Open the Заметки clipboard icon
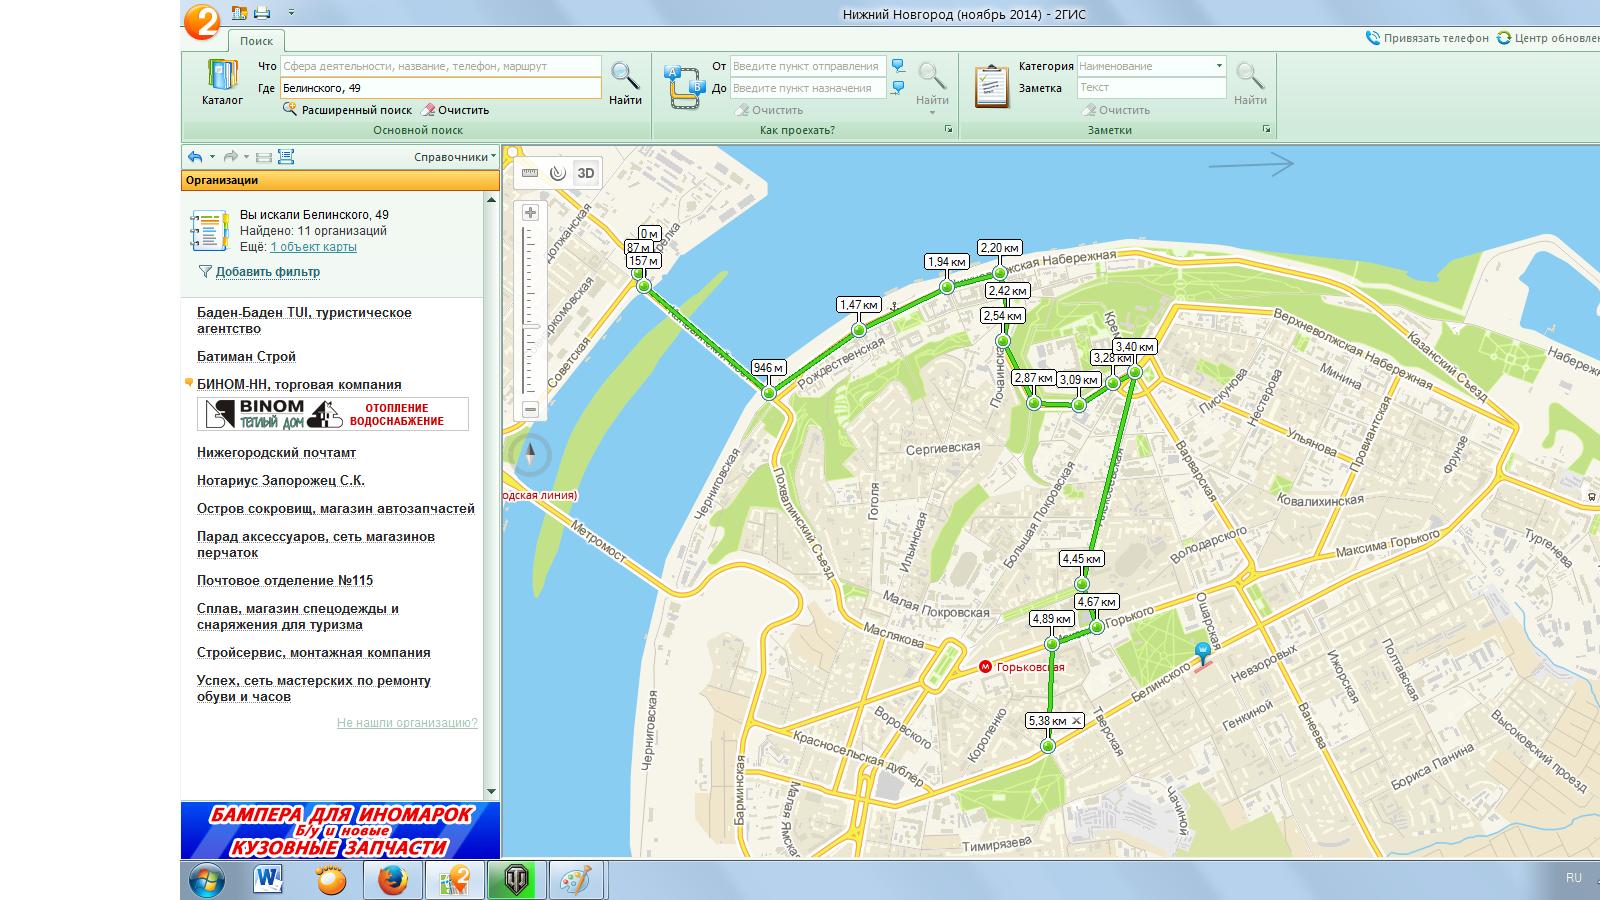 point(992,86)
